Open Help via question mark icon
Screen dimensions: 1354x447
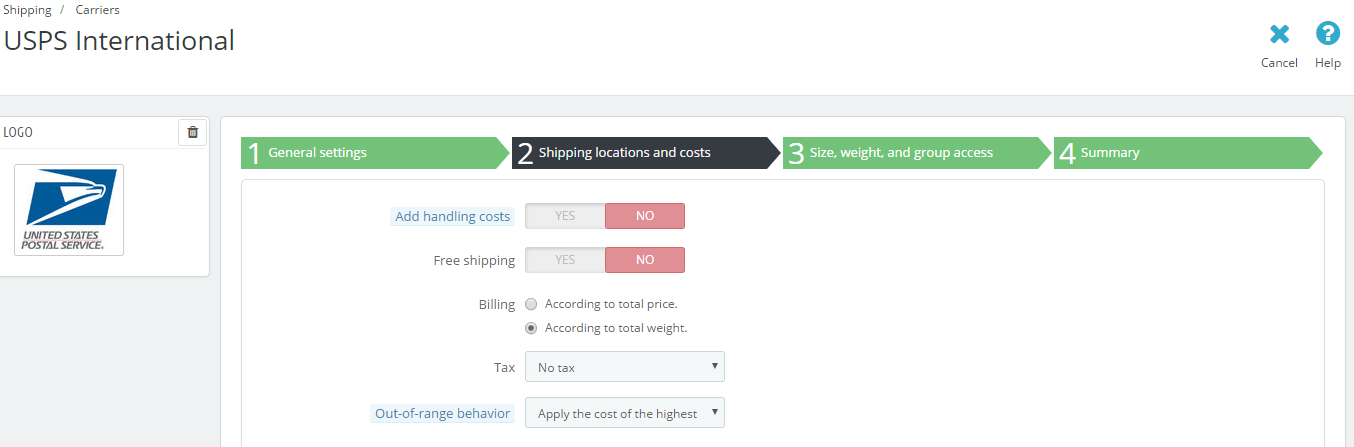pyautogui.click(x=1327, y=35)
